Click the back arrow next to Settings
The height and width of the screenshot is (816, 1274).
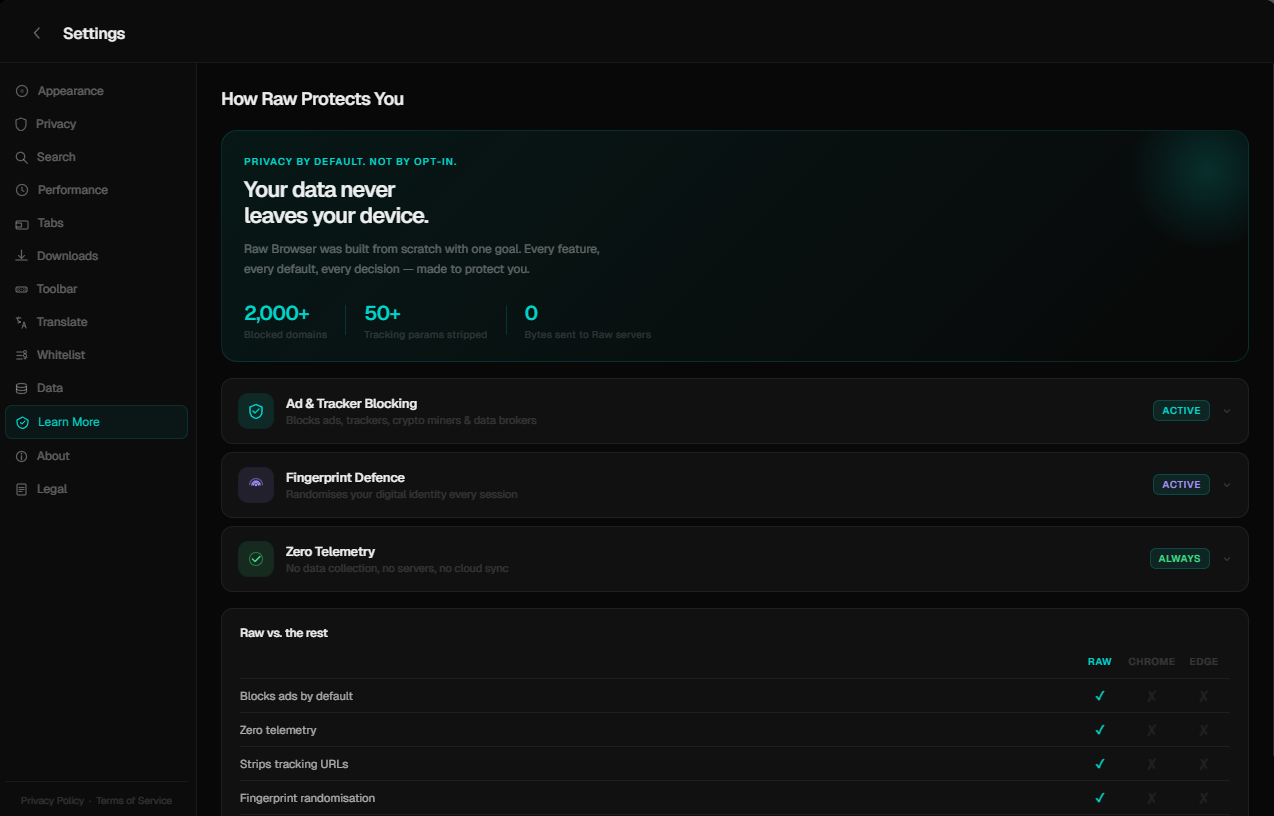[x=36, y=32]
